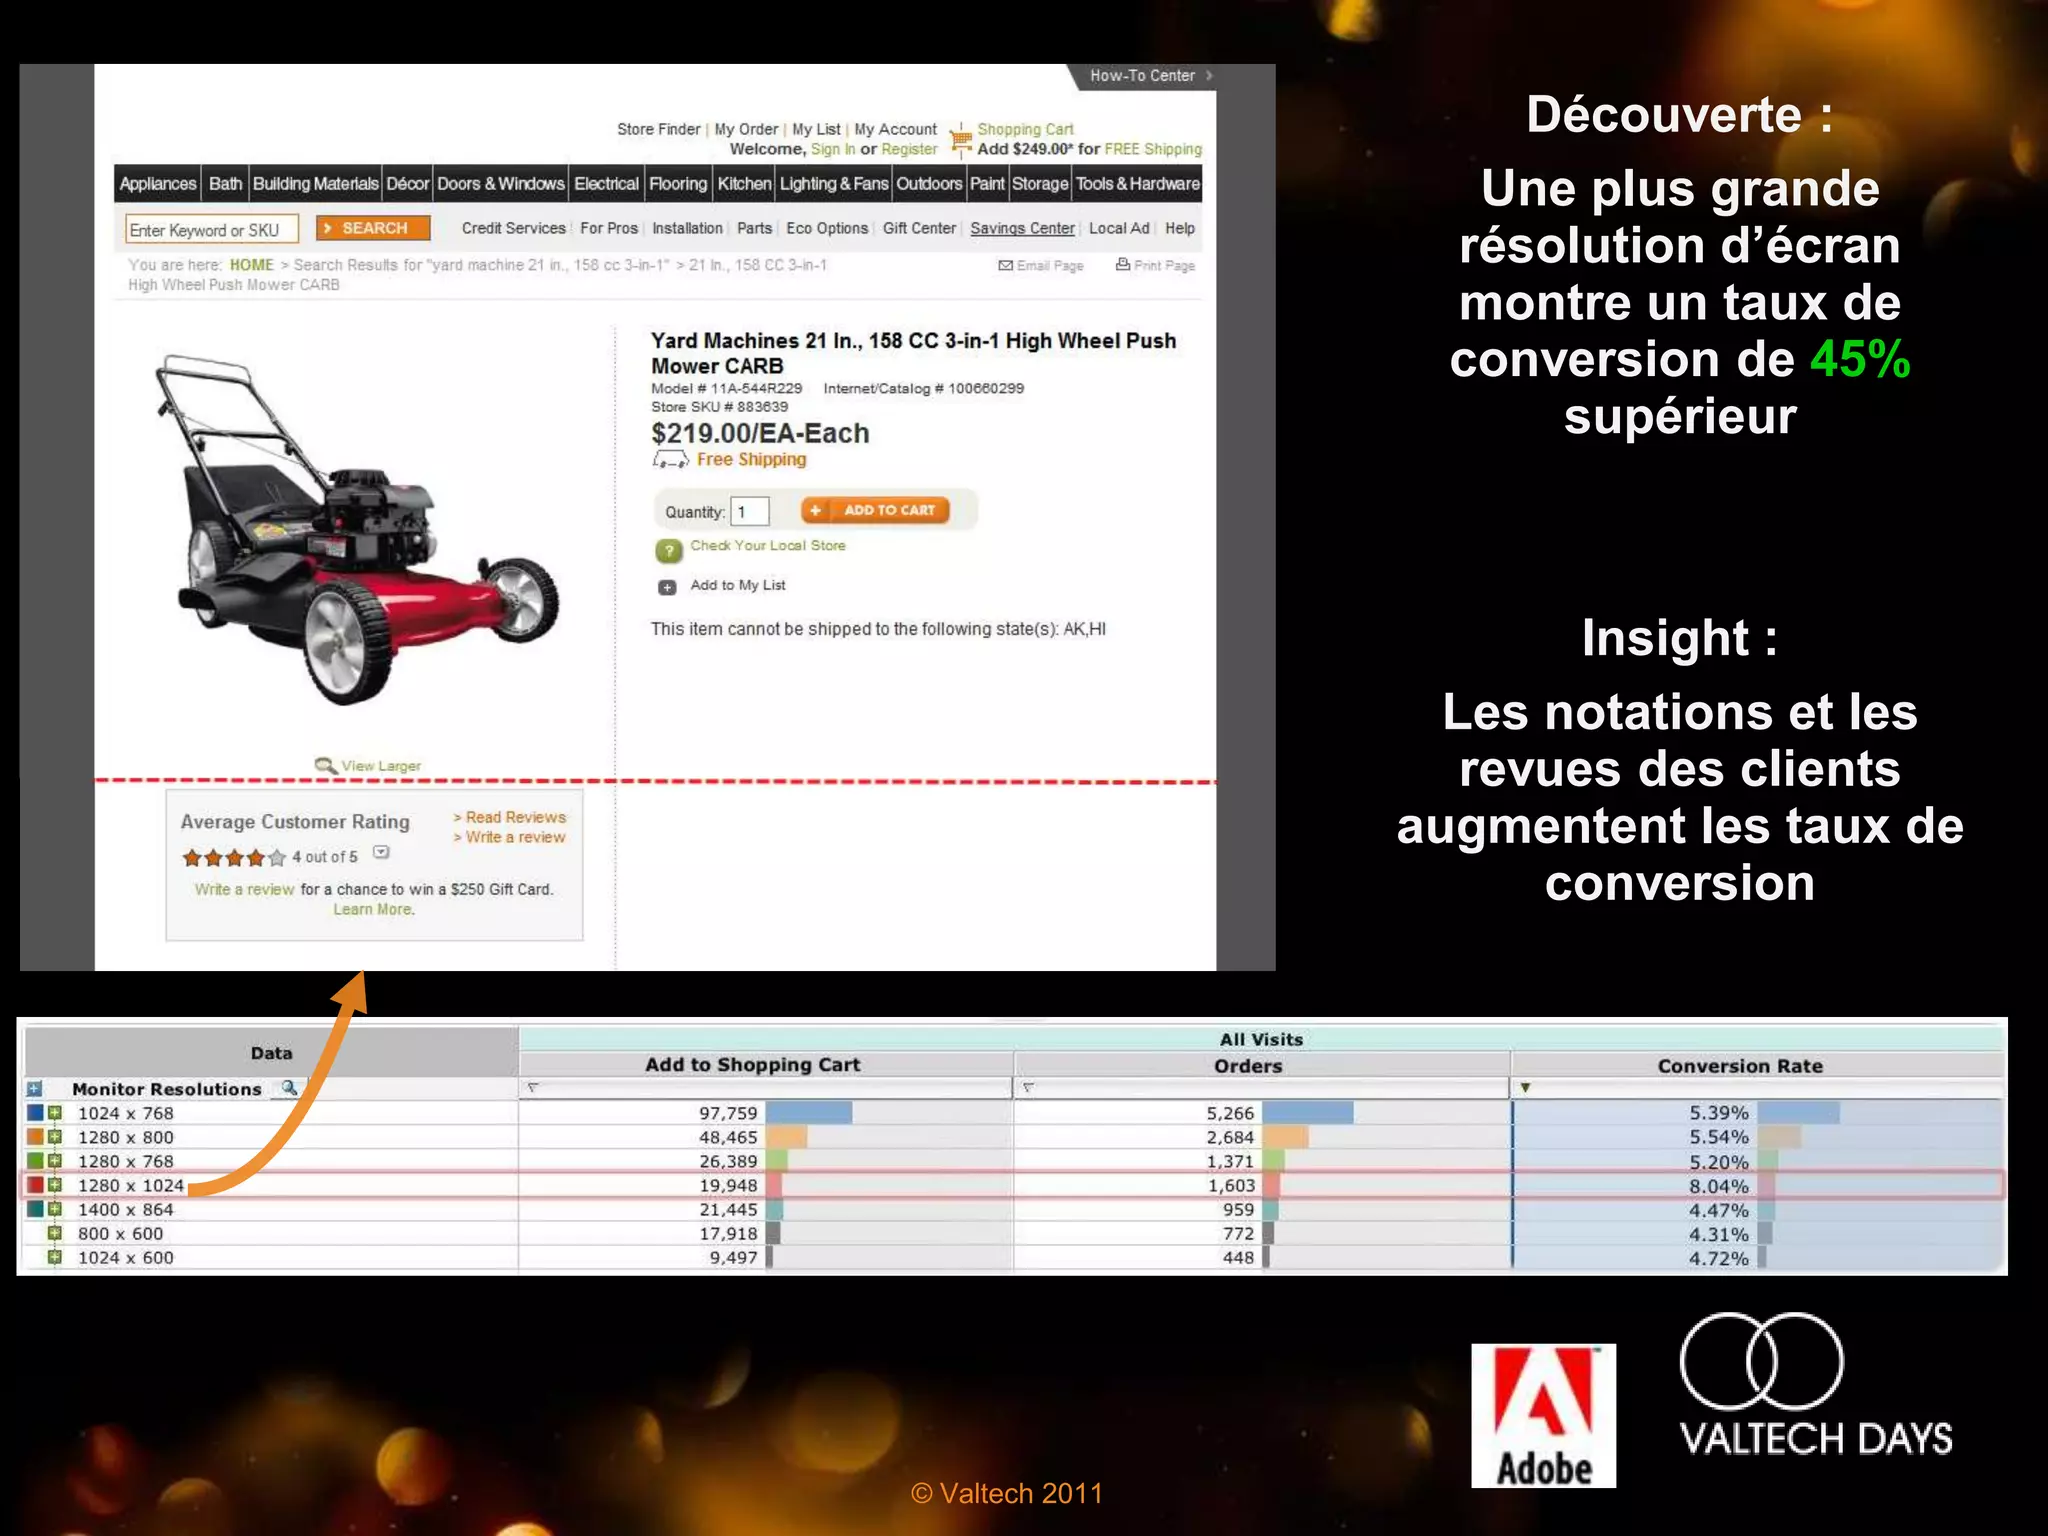
Task: Open the Appliances menu
Action: [x=158, y=184]
